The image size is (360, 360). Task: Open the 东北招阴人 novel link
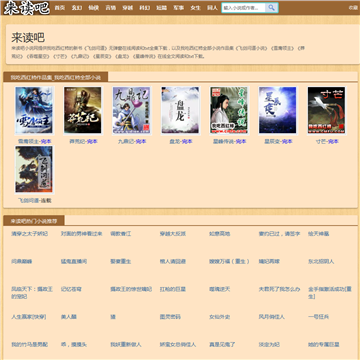coord(321,261)
